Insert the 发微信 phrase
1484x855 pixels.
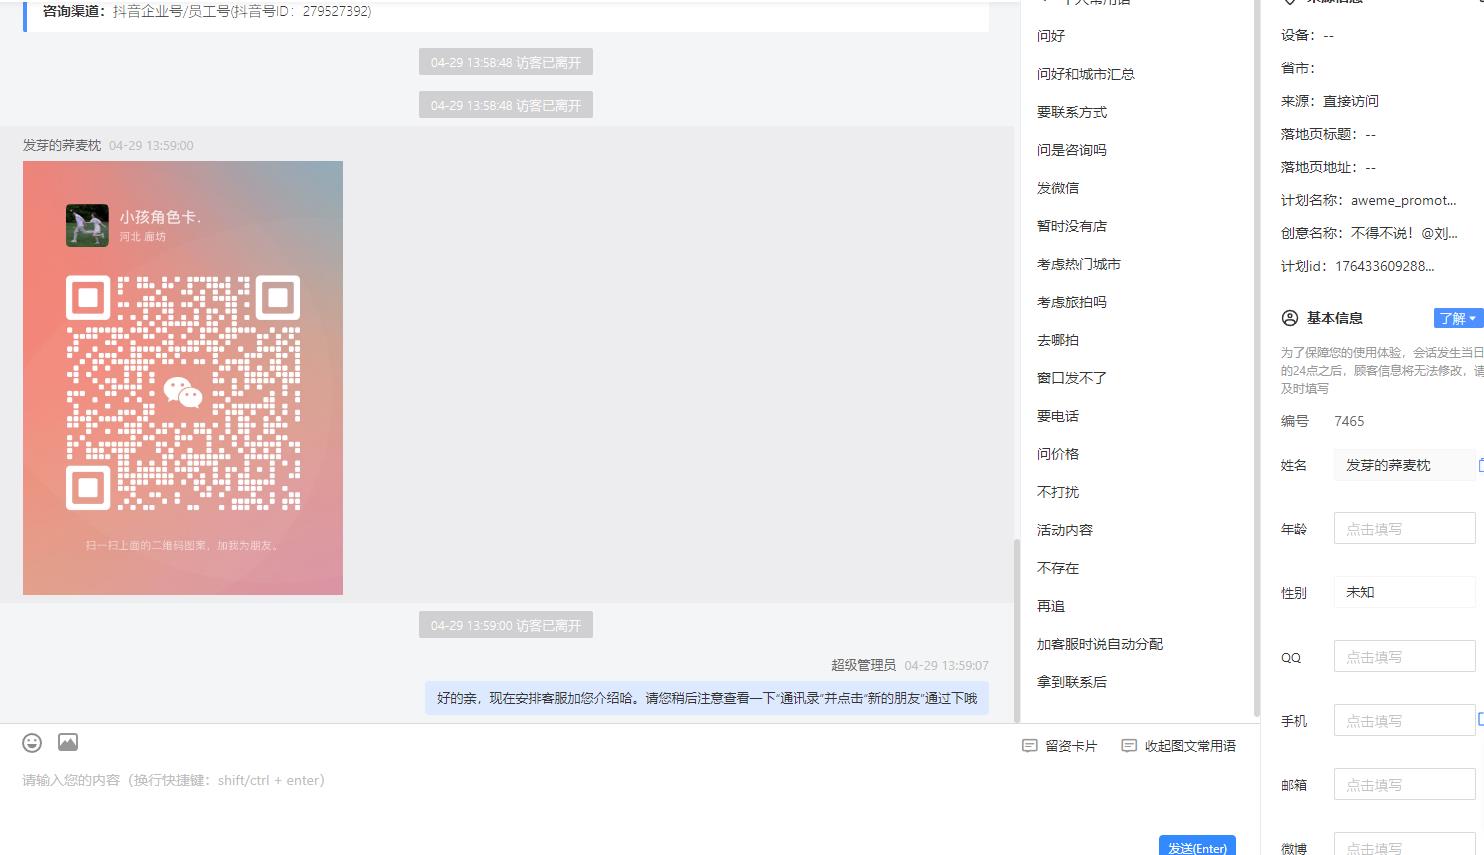pos(1058,188)
